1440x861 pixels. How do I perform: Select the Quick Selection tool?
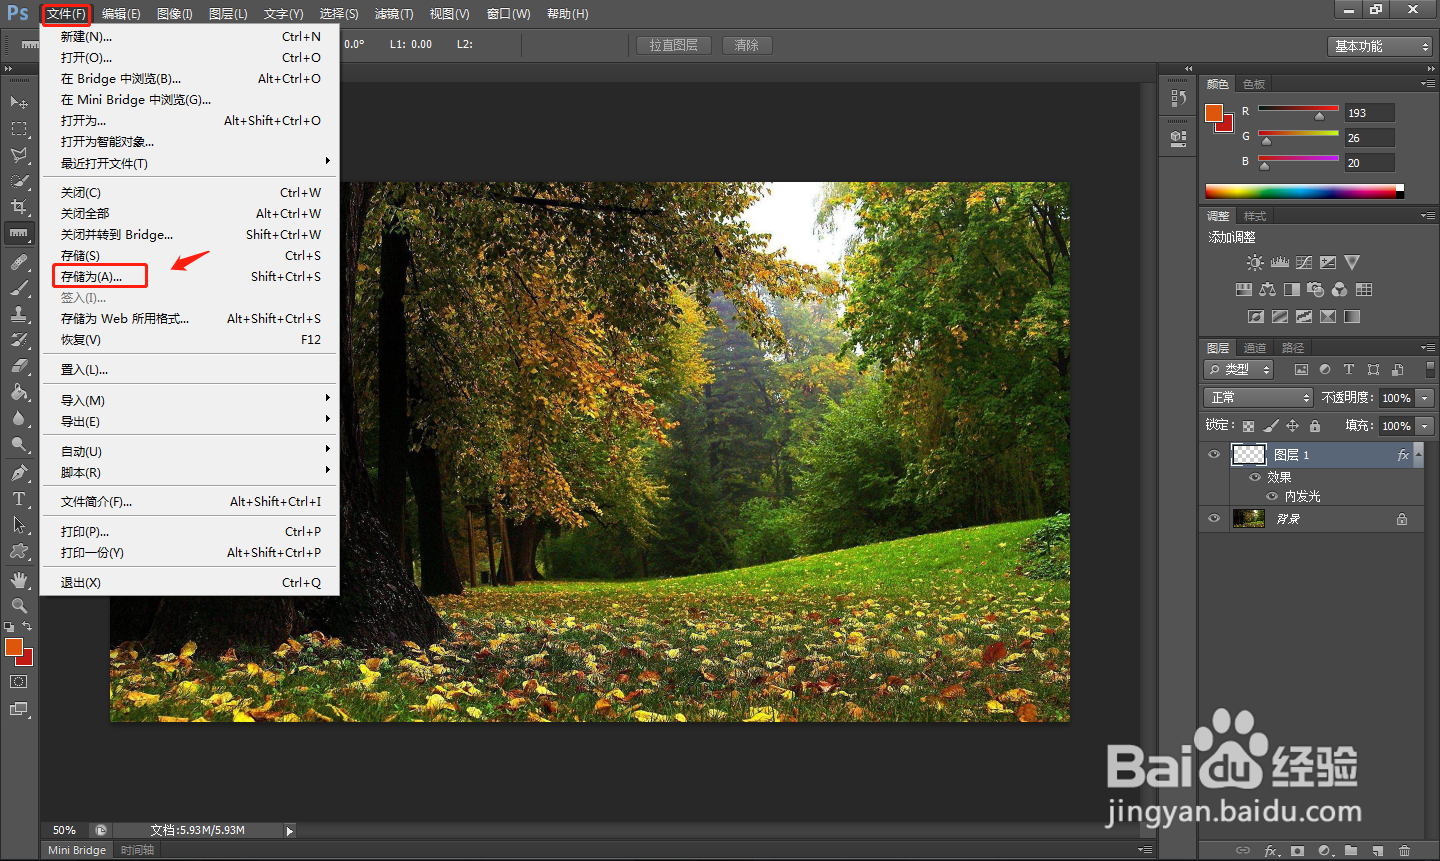(18, 181)
